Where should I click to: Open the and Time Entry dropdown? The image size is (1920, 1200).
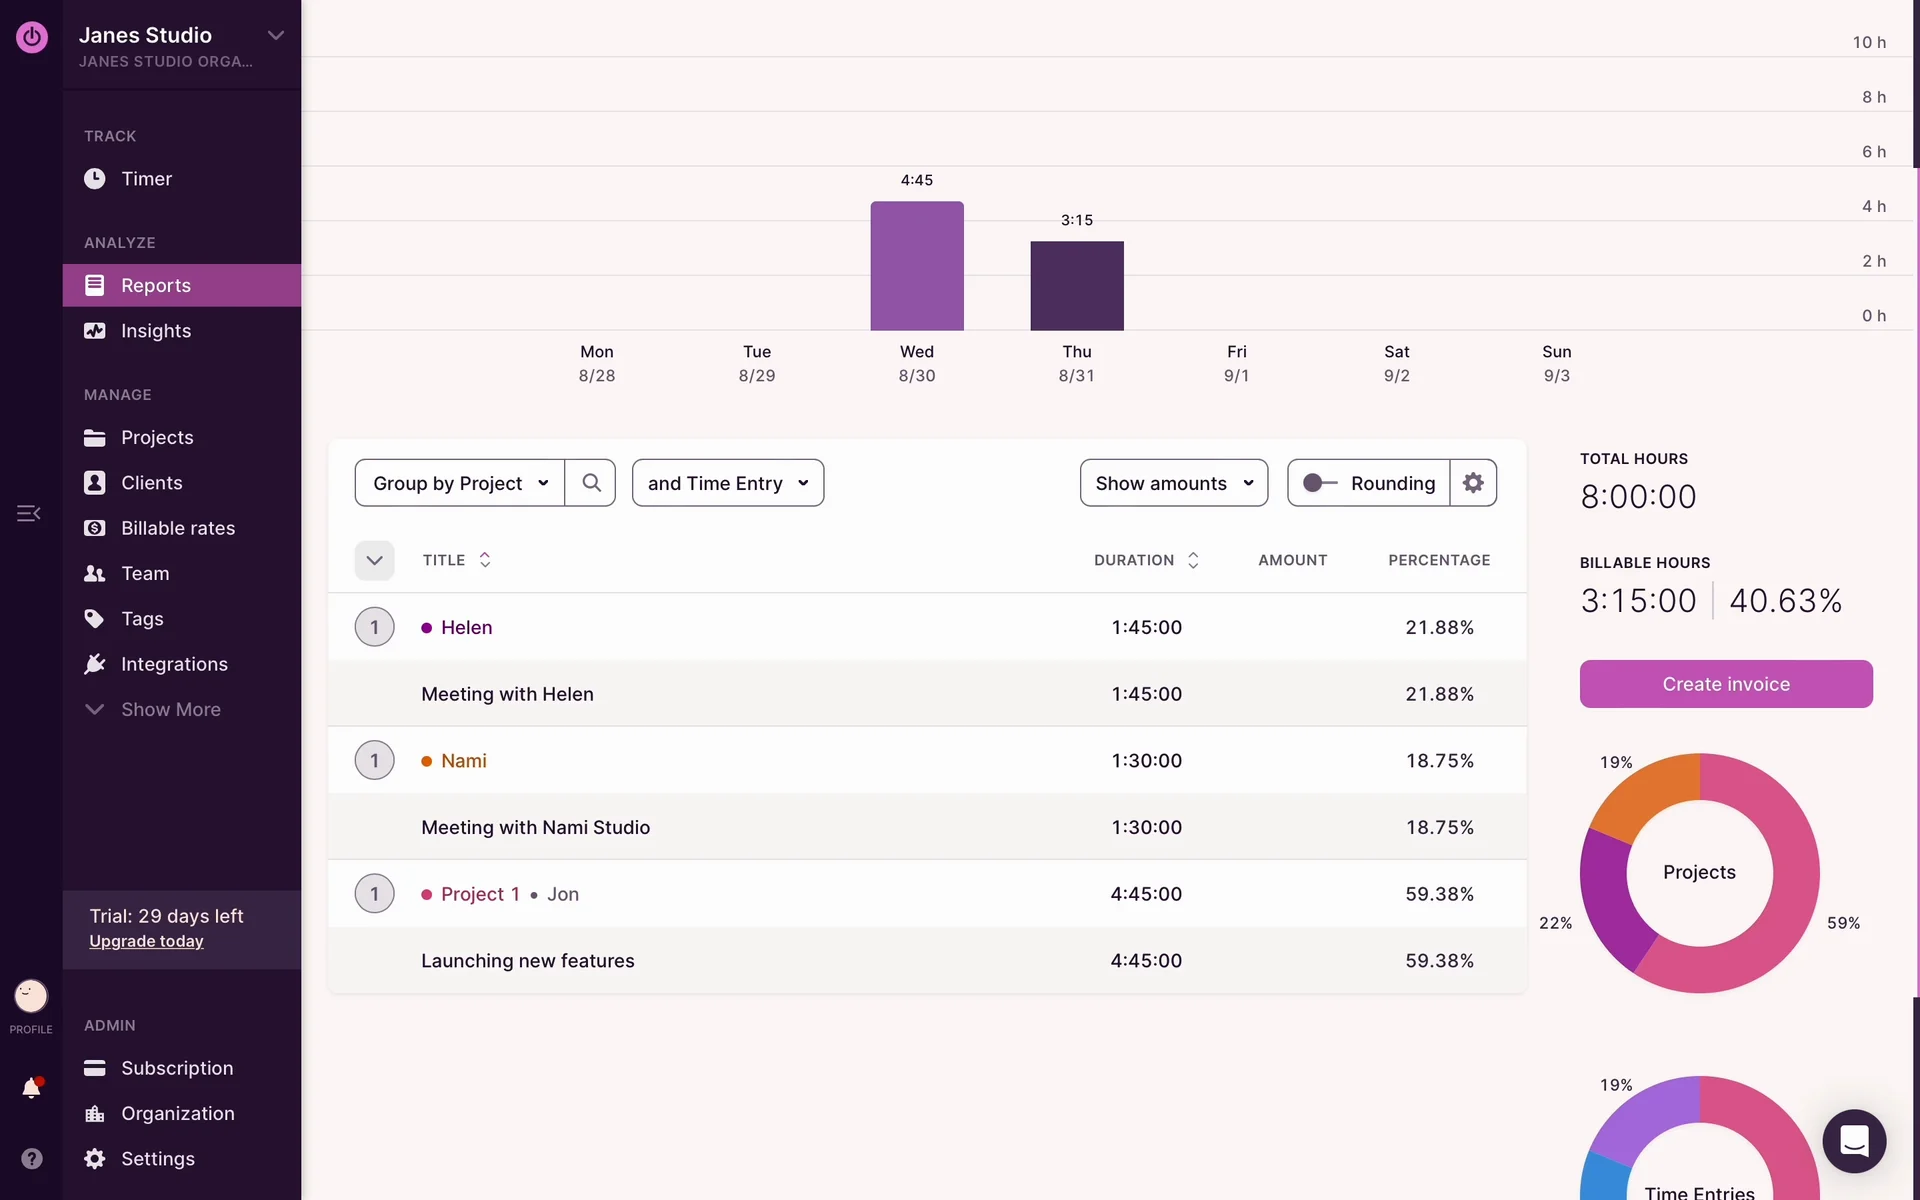[727, 483]
